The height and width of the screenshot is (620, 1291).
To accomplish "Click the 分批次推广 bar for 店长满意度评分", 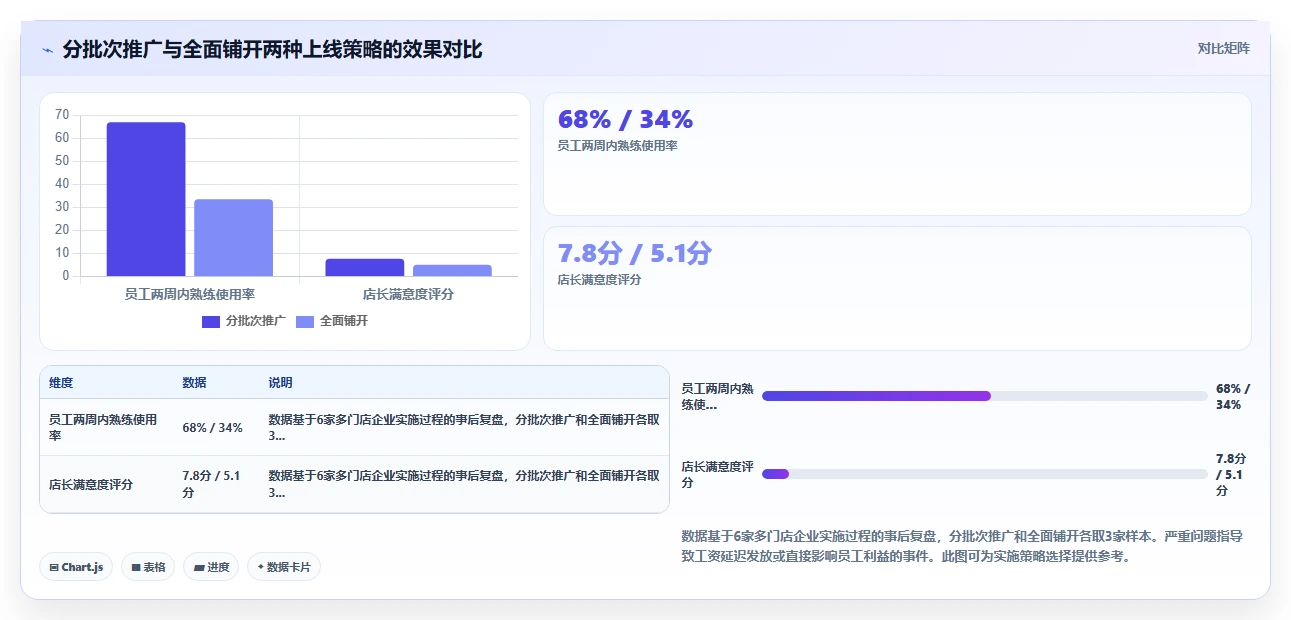I will (365, 267).
